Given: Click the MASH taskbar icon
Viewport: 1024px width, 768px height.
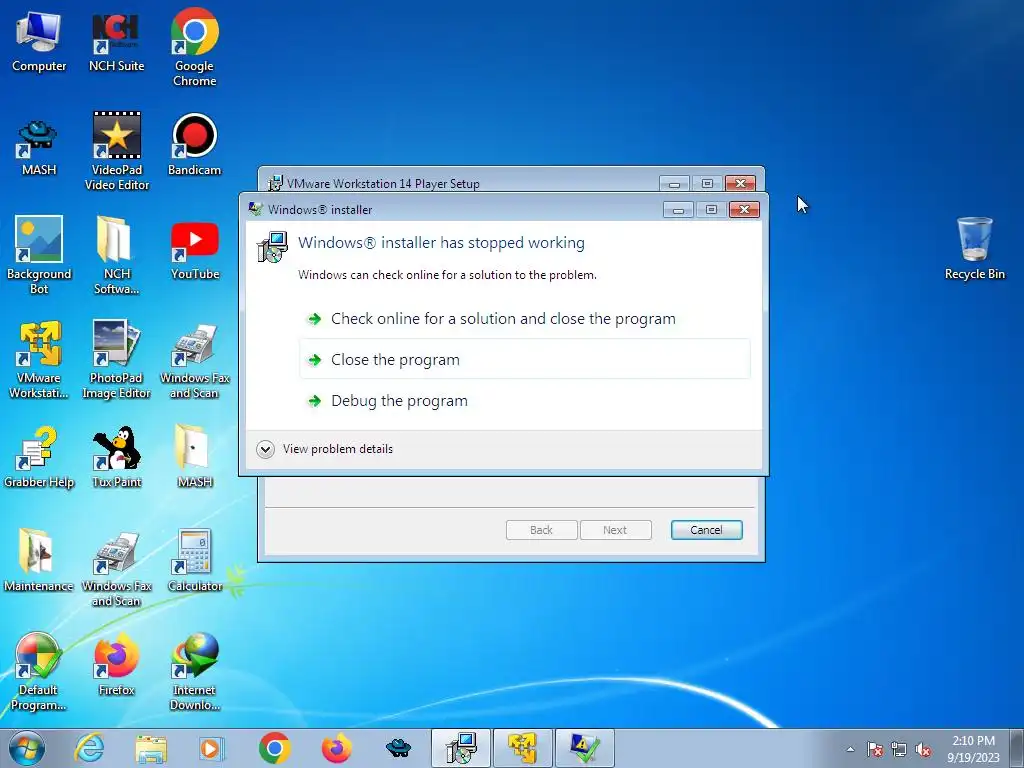Looking at the screenshot, I should point(398,748).
